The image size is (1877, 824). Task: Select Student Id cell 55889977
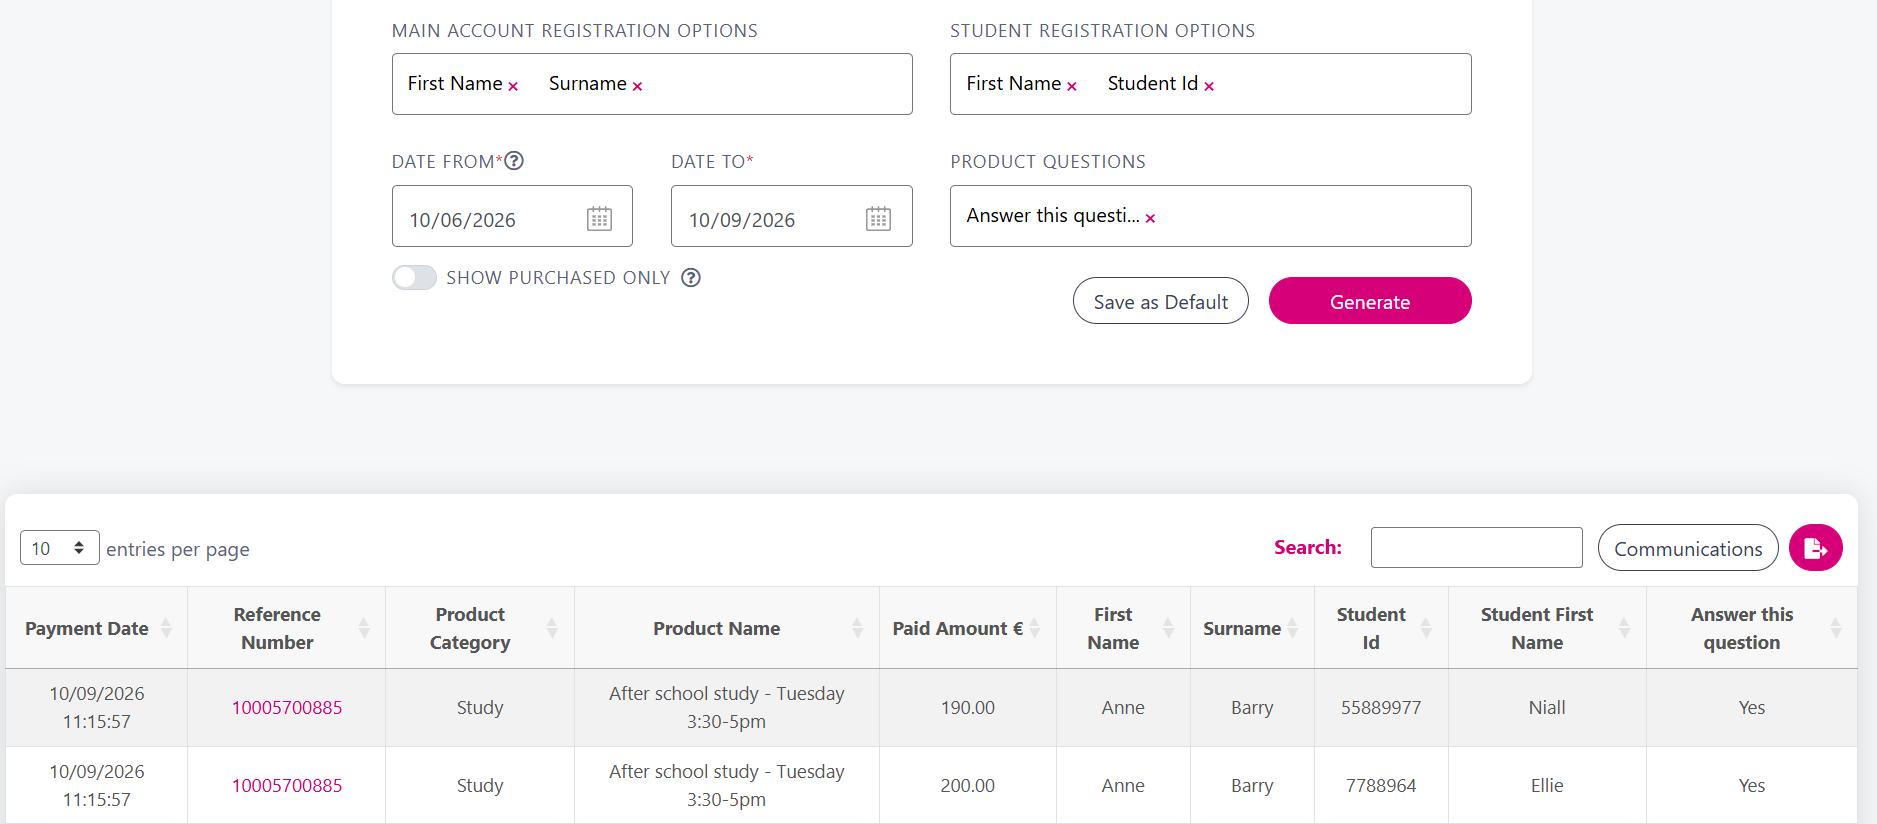pyautogui.click(x=1381, y=707)
